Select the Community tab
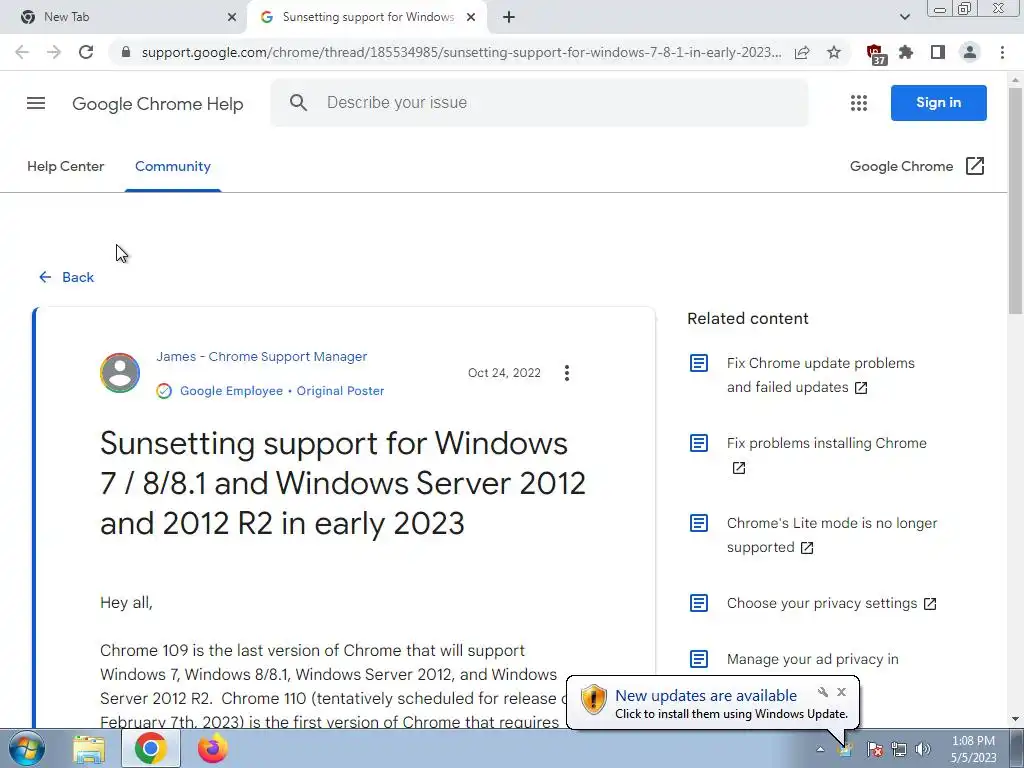The width and height of the screenshot is (1024, 768). coord(173,167)
